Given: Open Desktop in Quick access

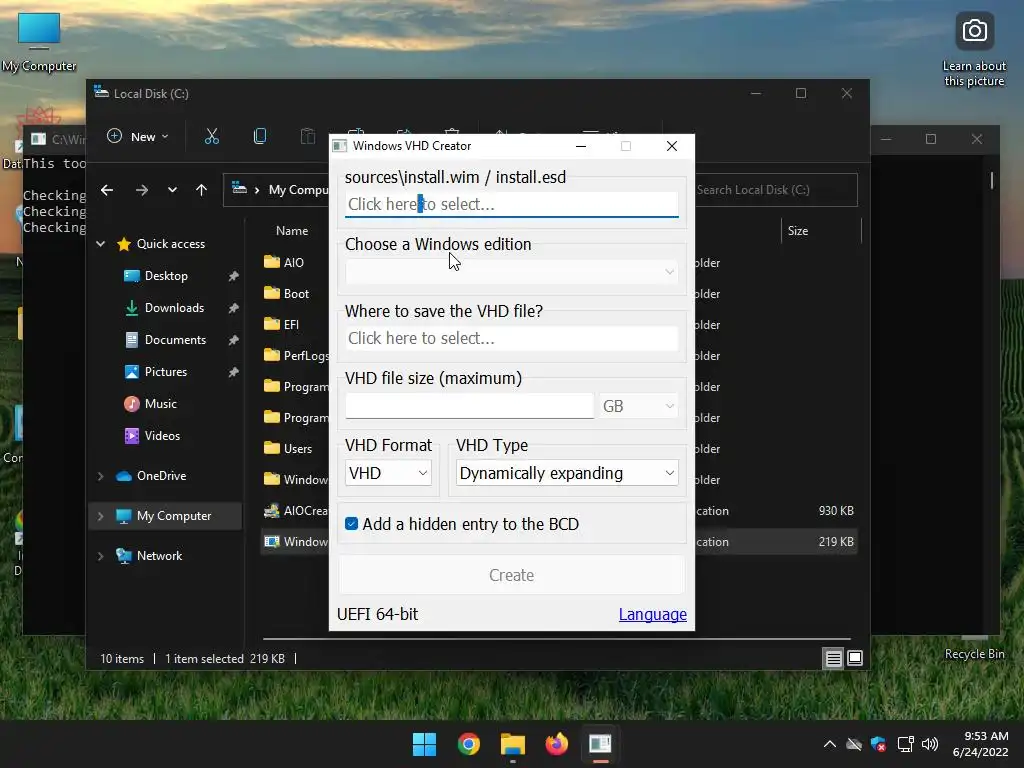Looking at the screenshot, I should point(166,276).
